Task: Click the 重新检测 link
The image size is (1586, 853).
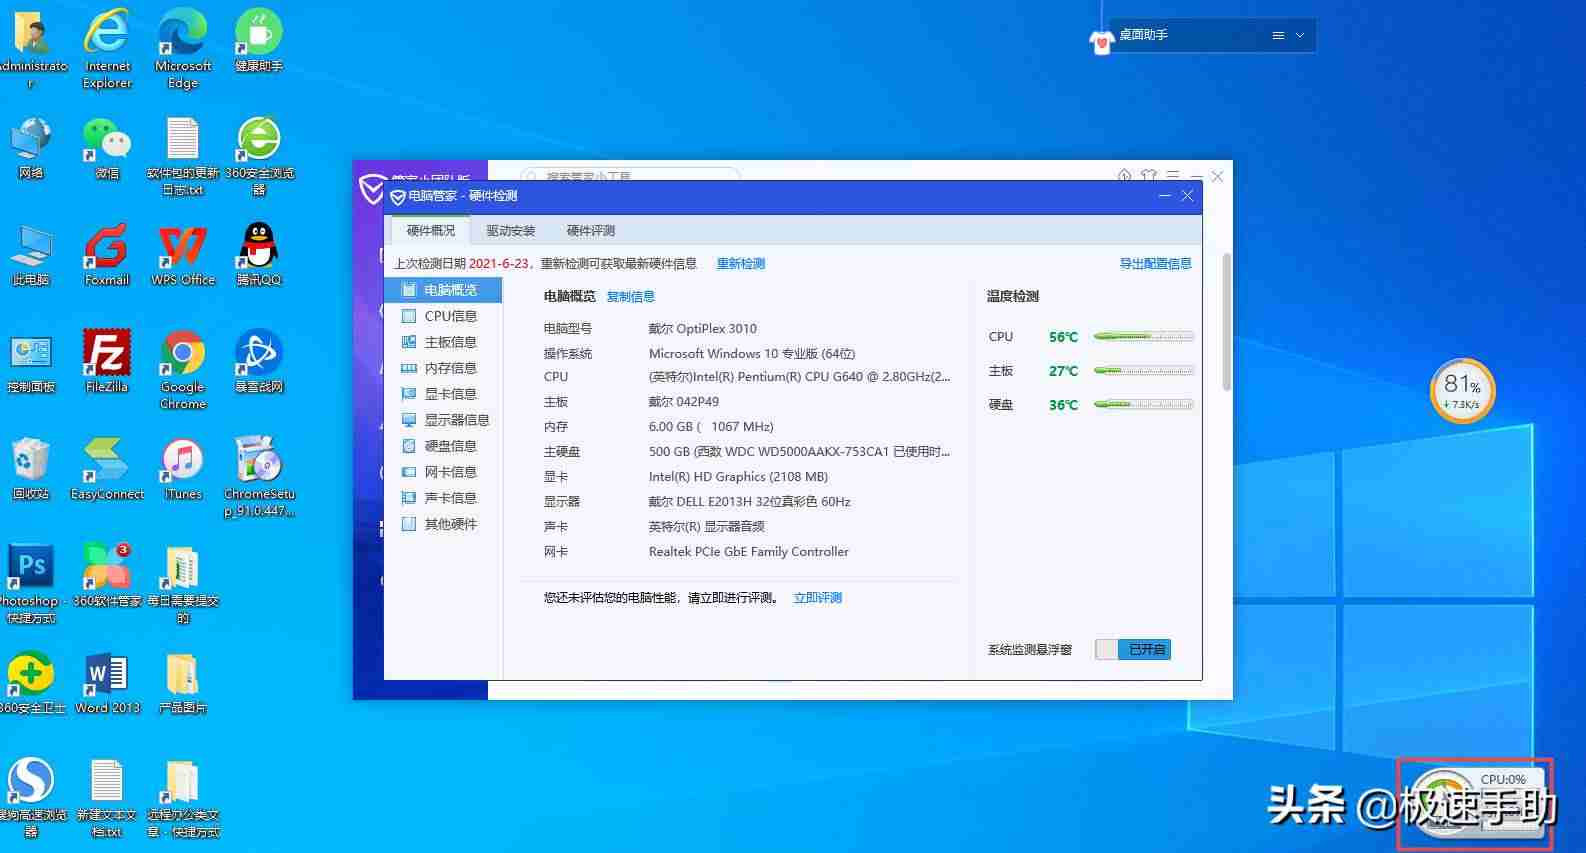Action: [741, 264]
